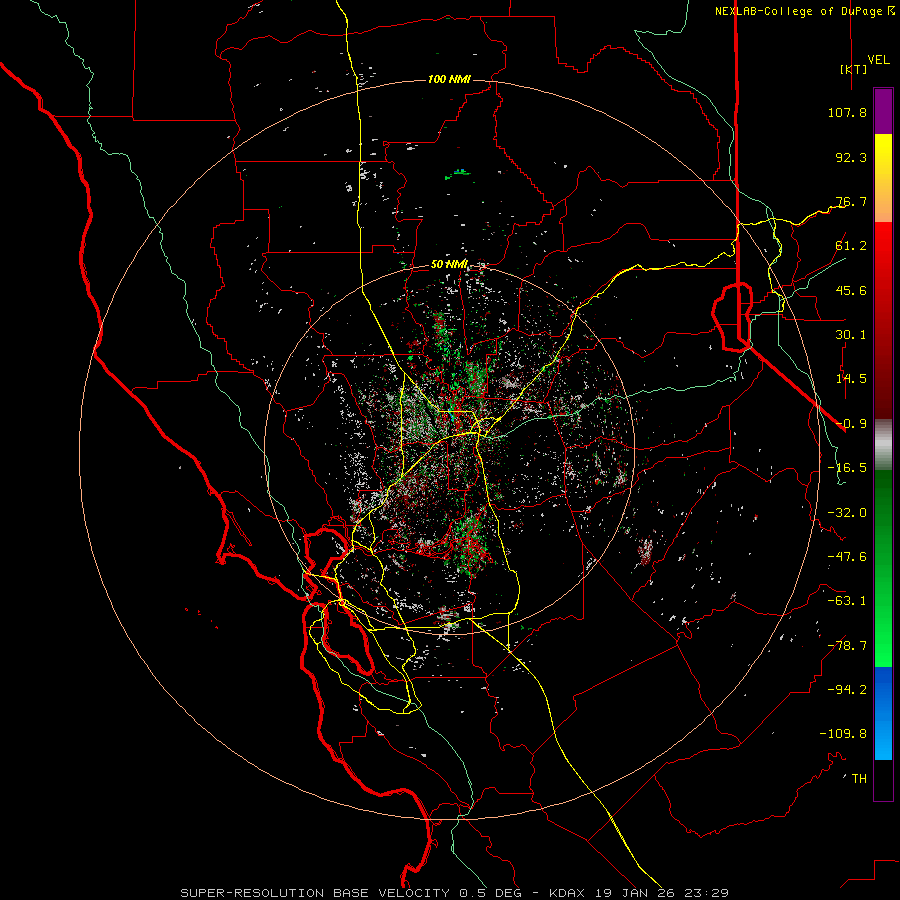900x900 pixels.
Task: Pick the yellow band on the color scale
Action: 883,155
